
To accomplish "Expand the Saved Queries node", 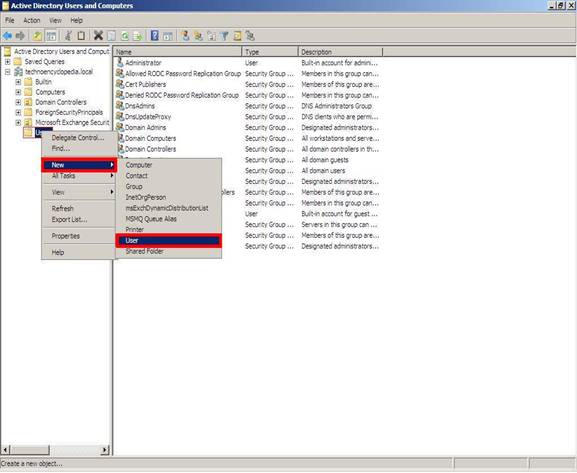I will pyautogui.click(x=7, y=61).
